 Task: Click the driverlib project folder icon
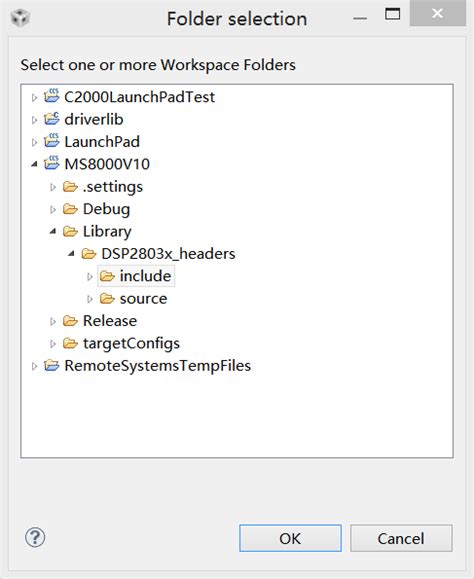pos(51,119)
